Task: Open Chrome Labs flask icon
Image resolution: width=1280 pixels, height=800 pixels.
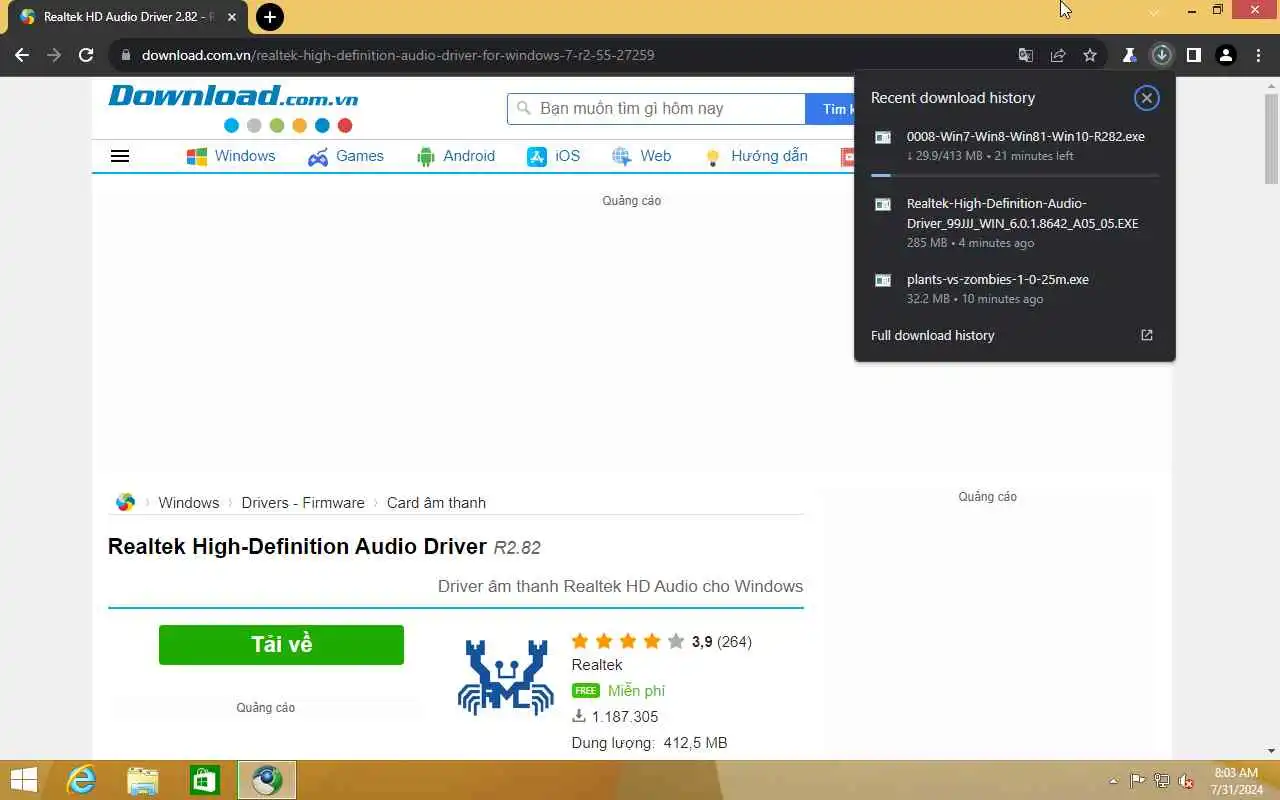Action: click(x=1129, y=55)
